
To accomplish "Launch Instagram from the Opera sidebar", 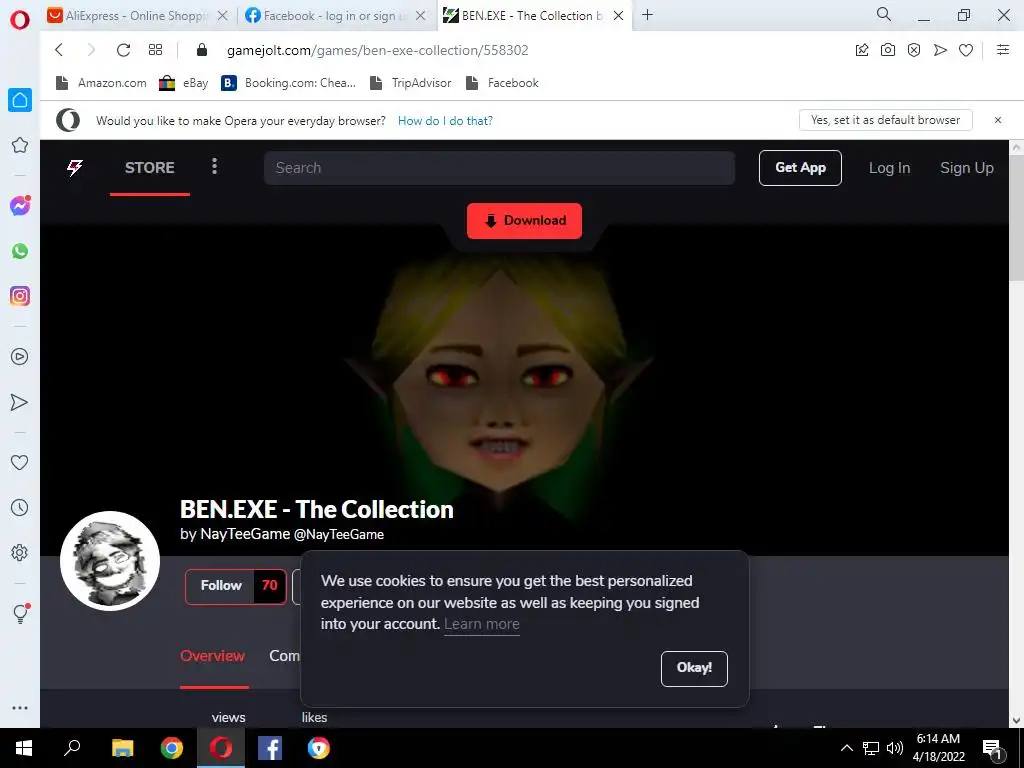I will pyautogui.click(x=20, y=296).
